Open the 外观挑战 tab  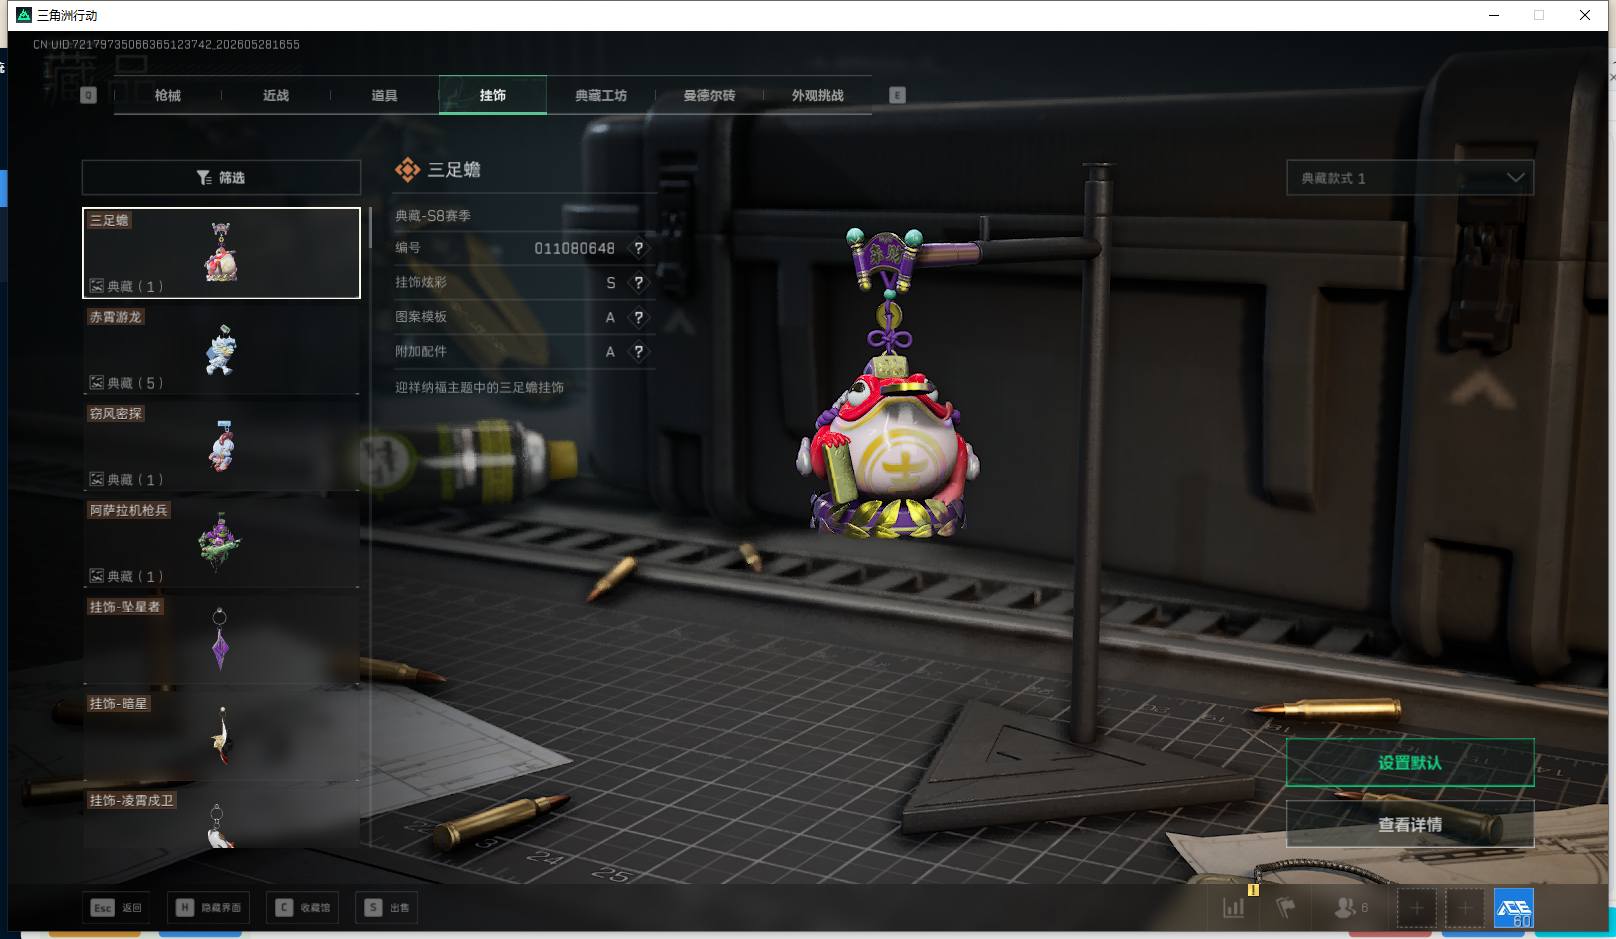tap(818, 95)
